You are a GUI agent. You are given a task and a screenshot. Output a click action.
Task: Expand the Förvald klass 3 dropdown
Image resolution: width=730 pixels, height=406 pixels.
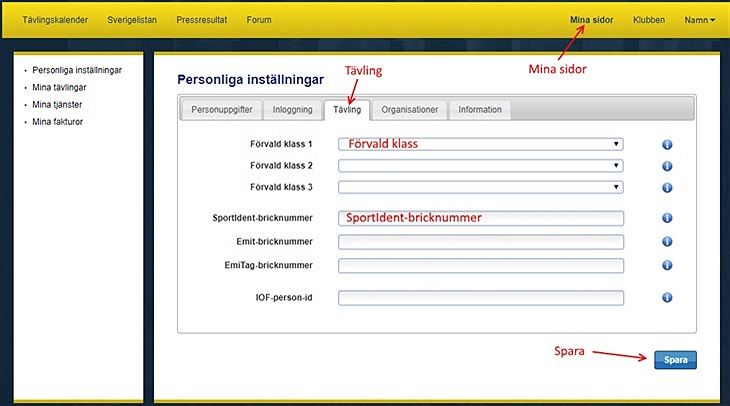[x=481, y=187]
